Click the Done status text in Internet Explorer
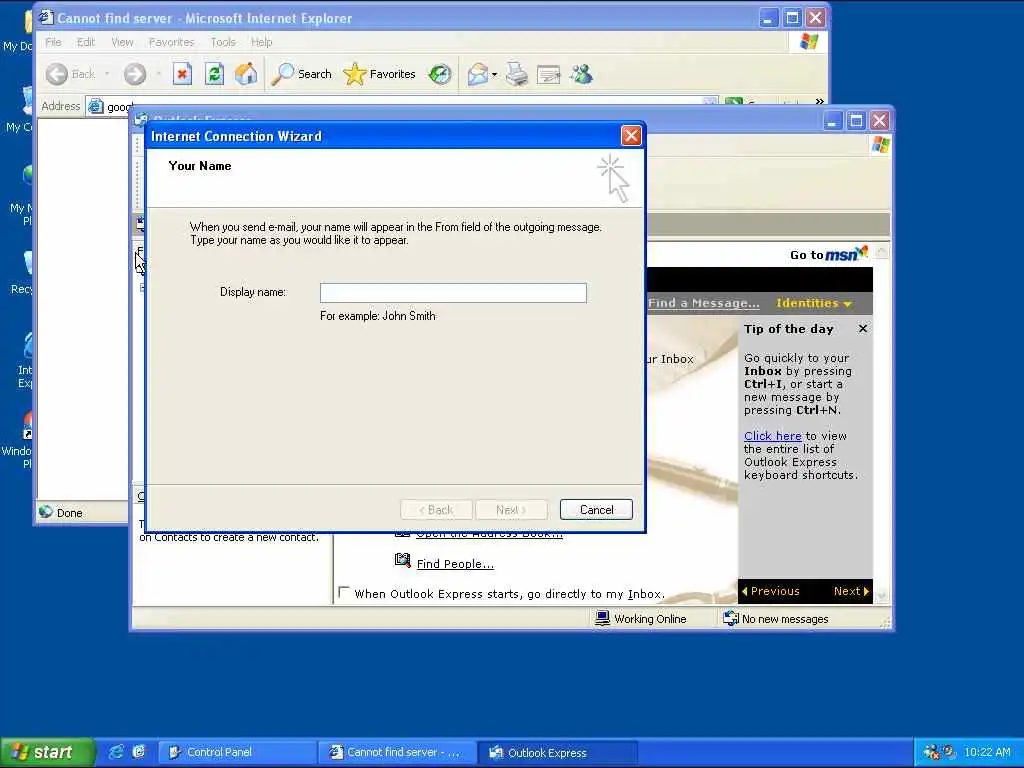This screenshot has width=1024, height=768. pyautogui.click(x=69, y=513)
